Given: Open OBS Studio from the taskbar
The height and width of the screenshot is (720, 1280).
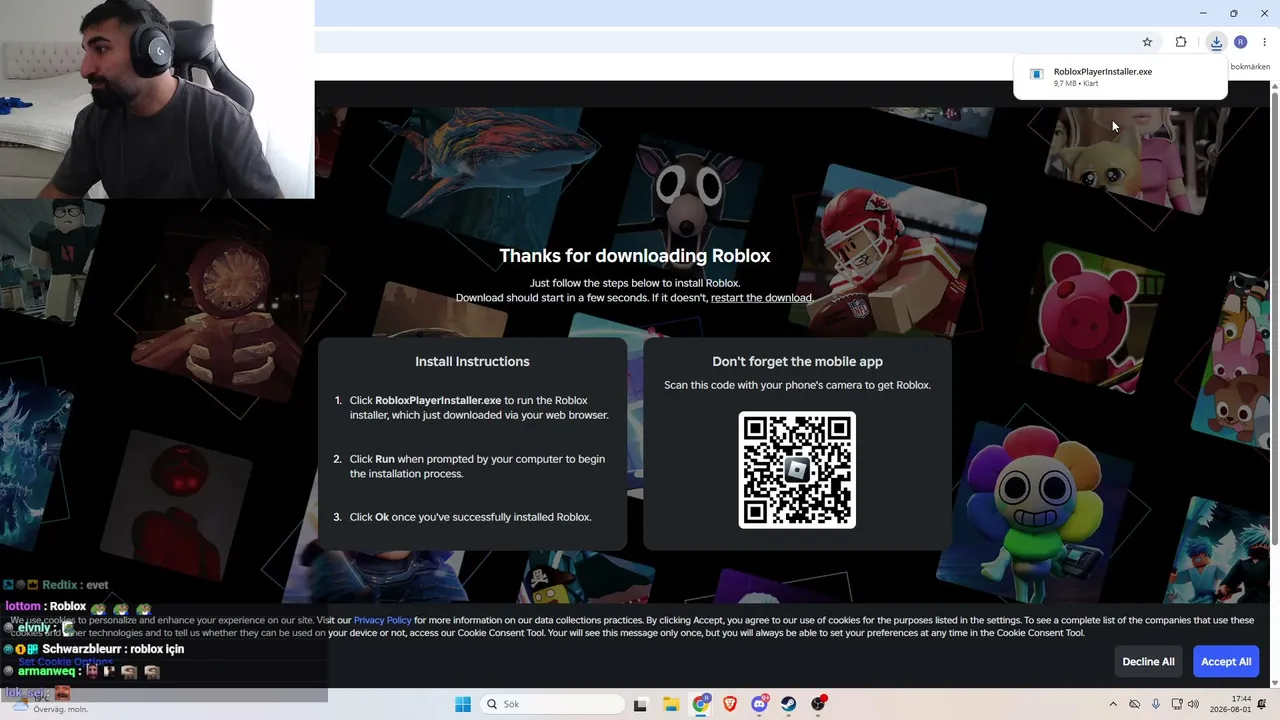Looking at the screenshot, I should pos(819,704).
